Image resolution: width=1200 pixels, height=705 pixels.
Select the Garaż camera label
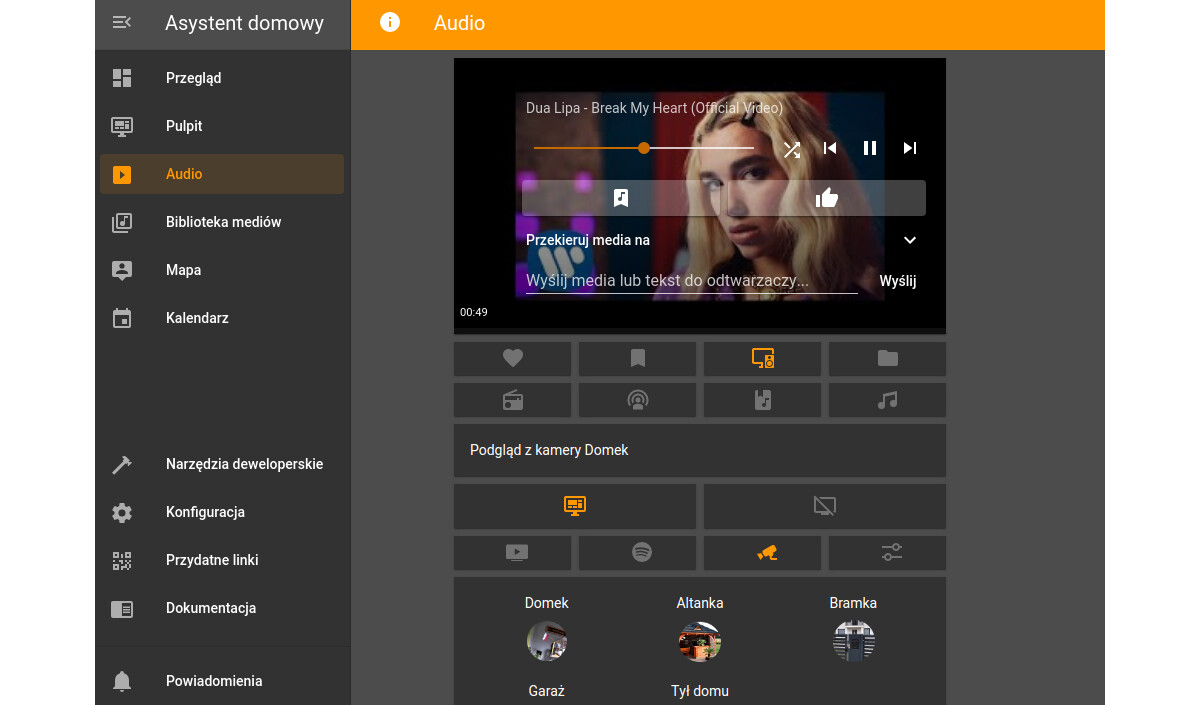pyautogui.click(x=547, y=691)
